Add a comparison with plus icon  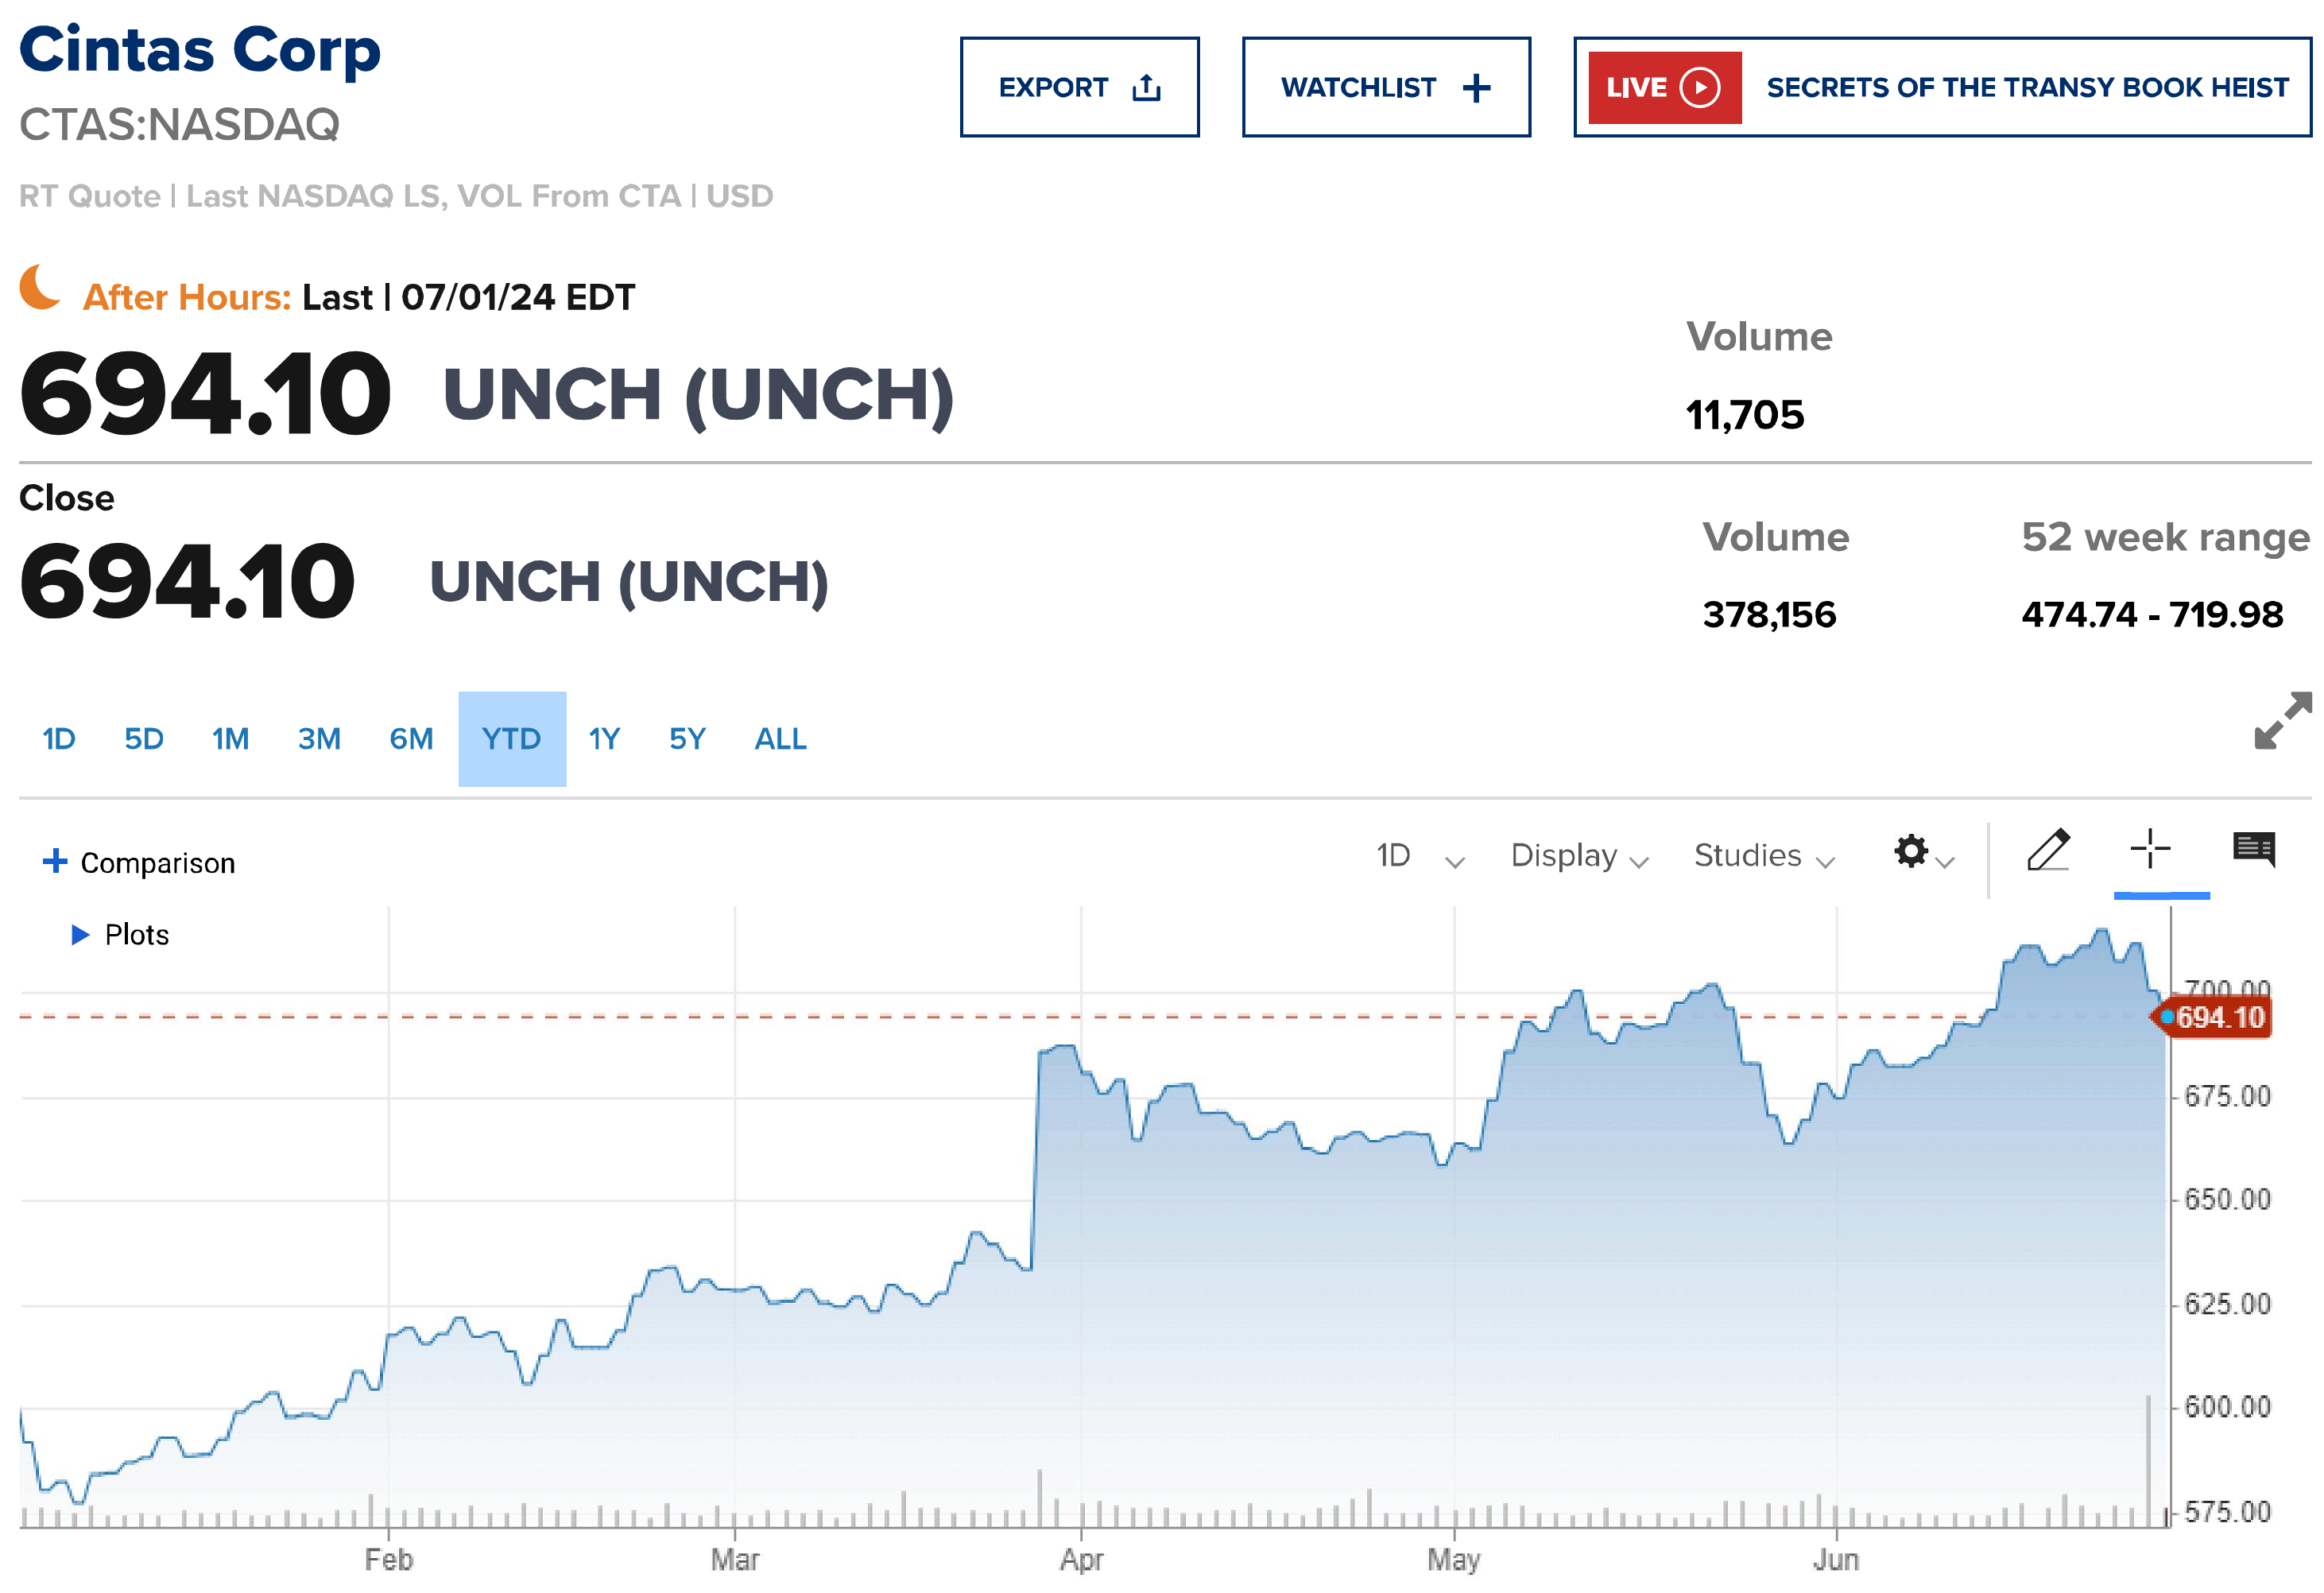point(55,861)
